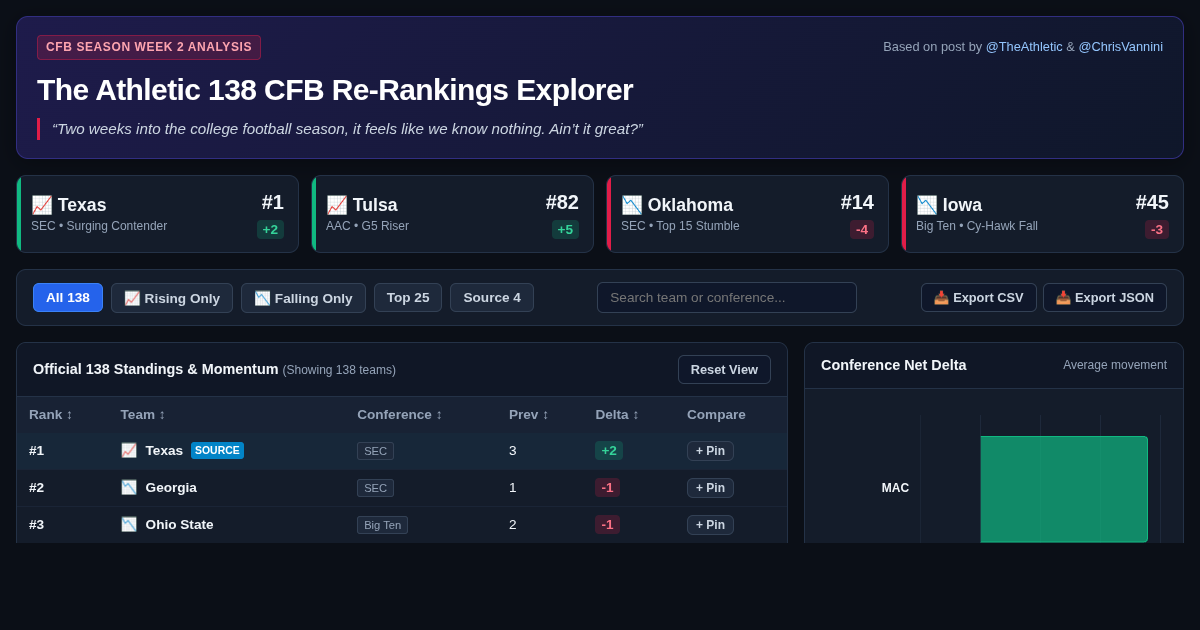Viewport: 1200px width, 630px height.
Task: Export standings as CSV
Action: coord(979,297)
